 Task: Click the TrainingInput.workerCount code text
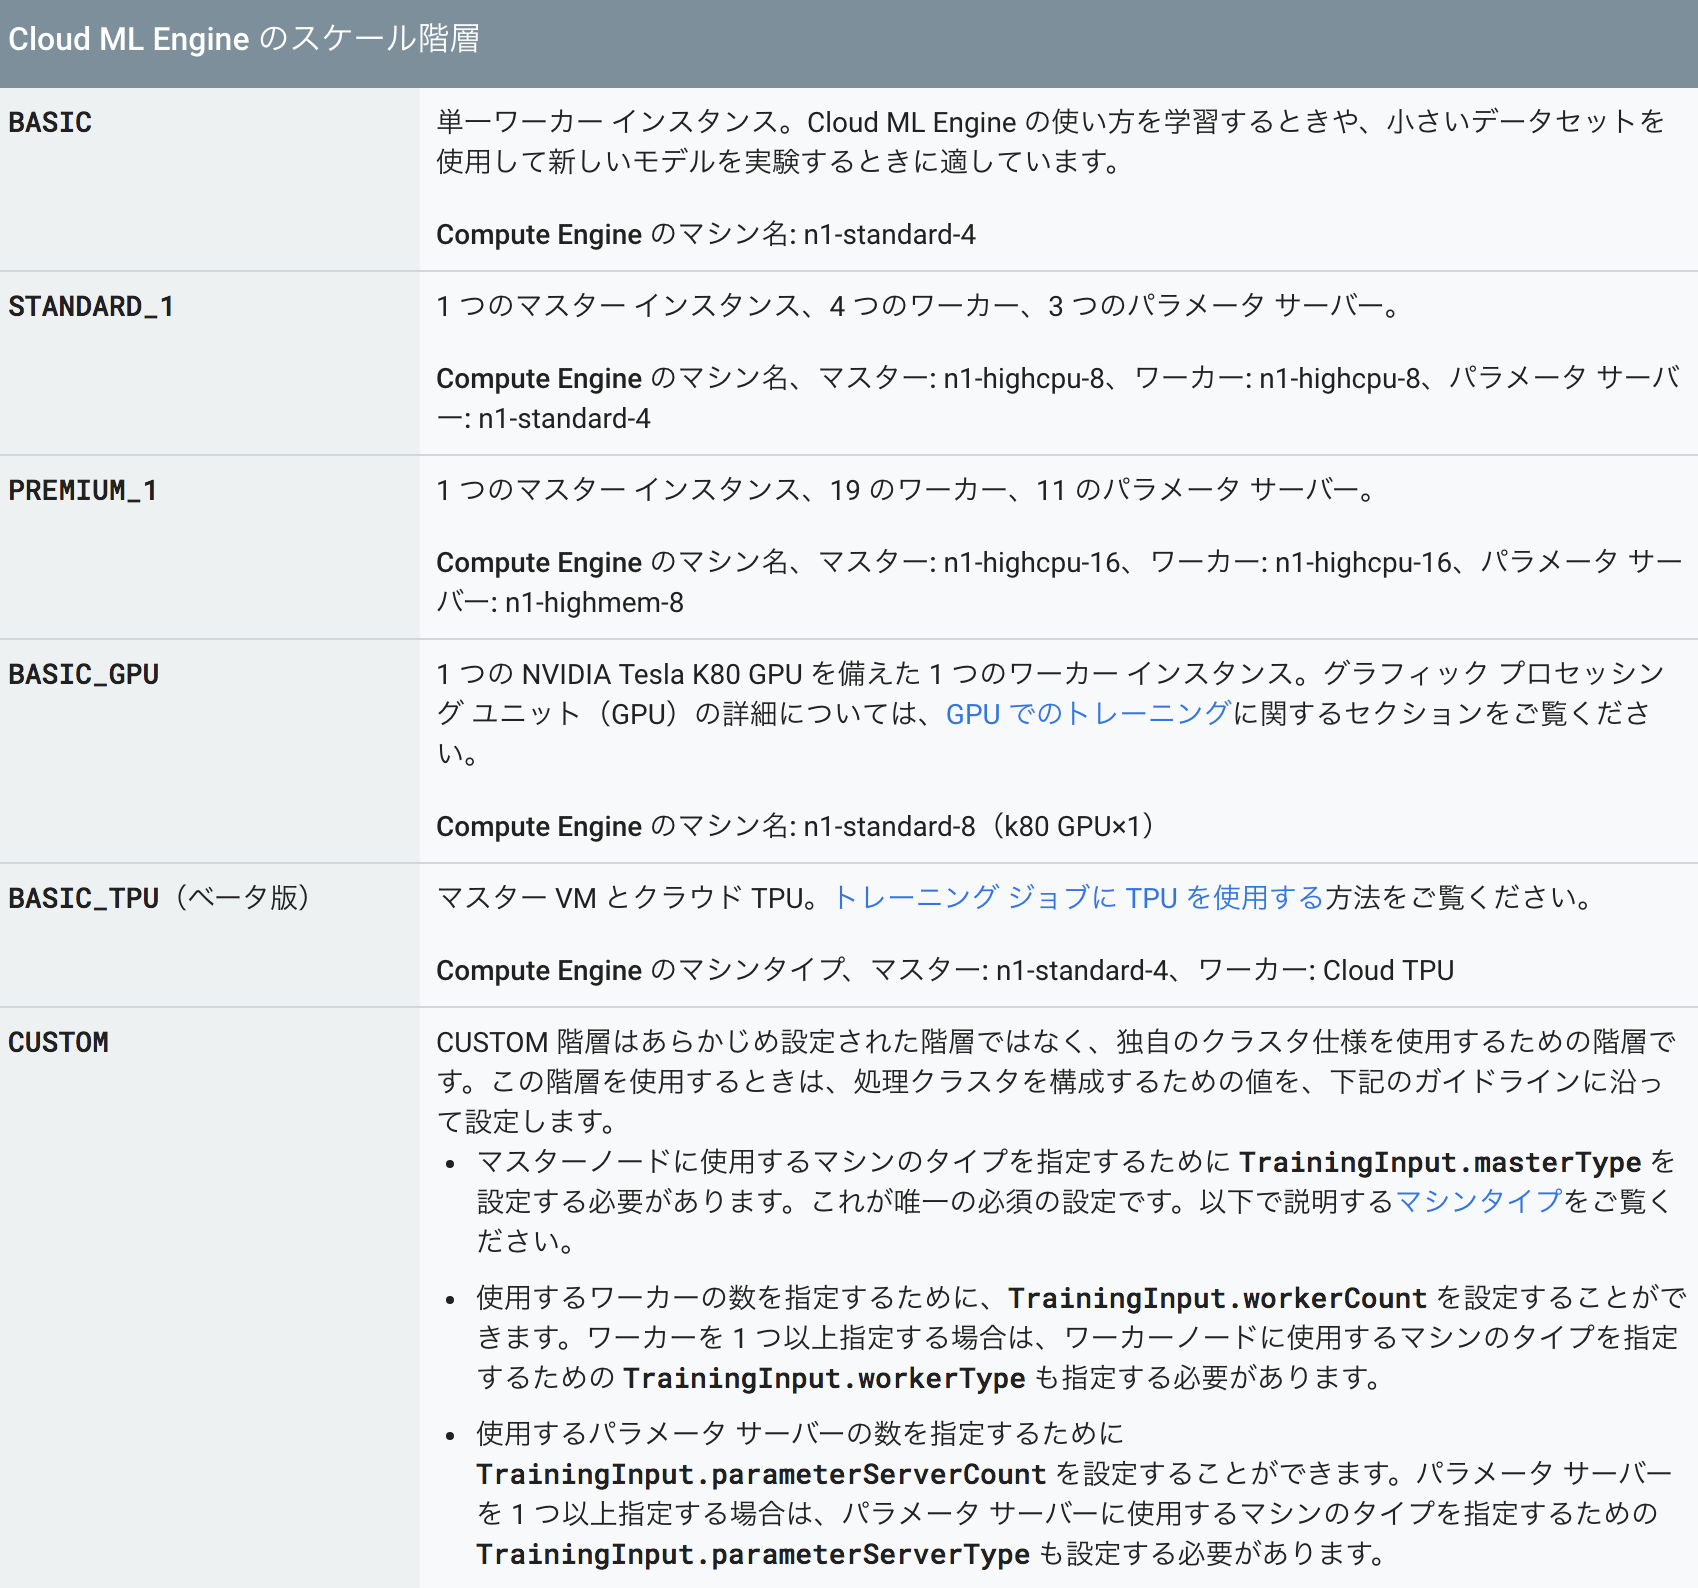point(1216,1298)
